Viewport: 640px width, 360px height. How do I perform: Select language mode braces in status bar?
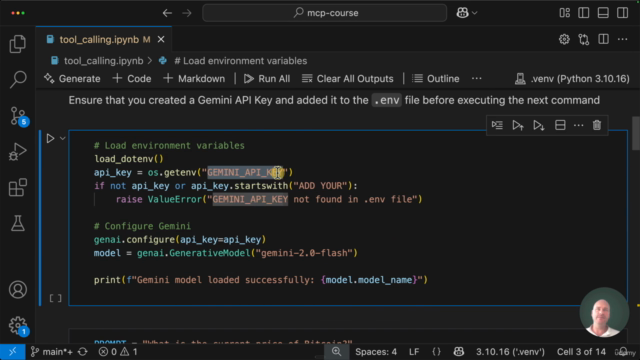click(x=436, y=352)
